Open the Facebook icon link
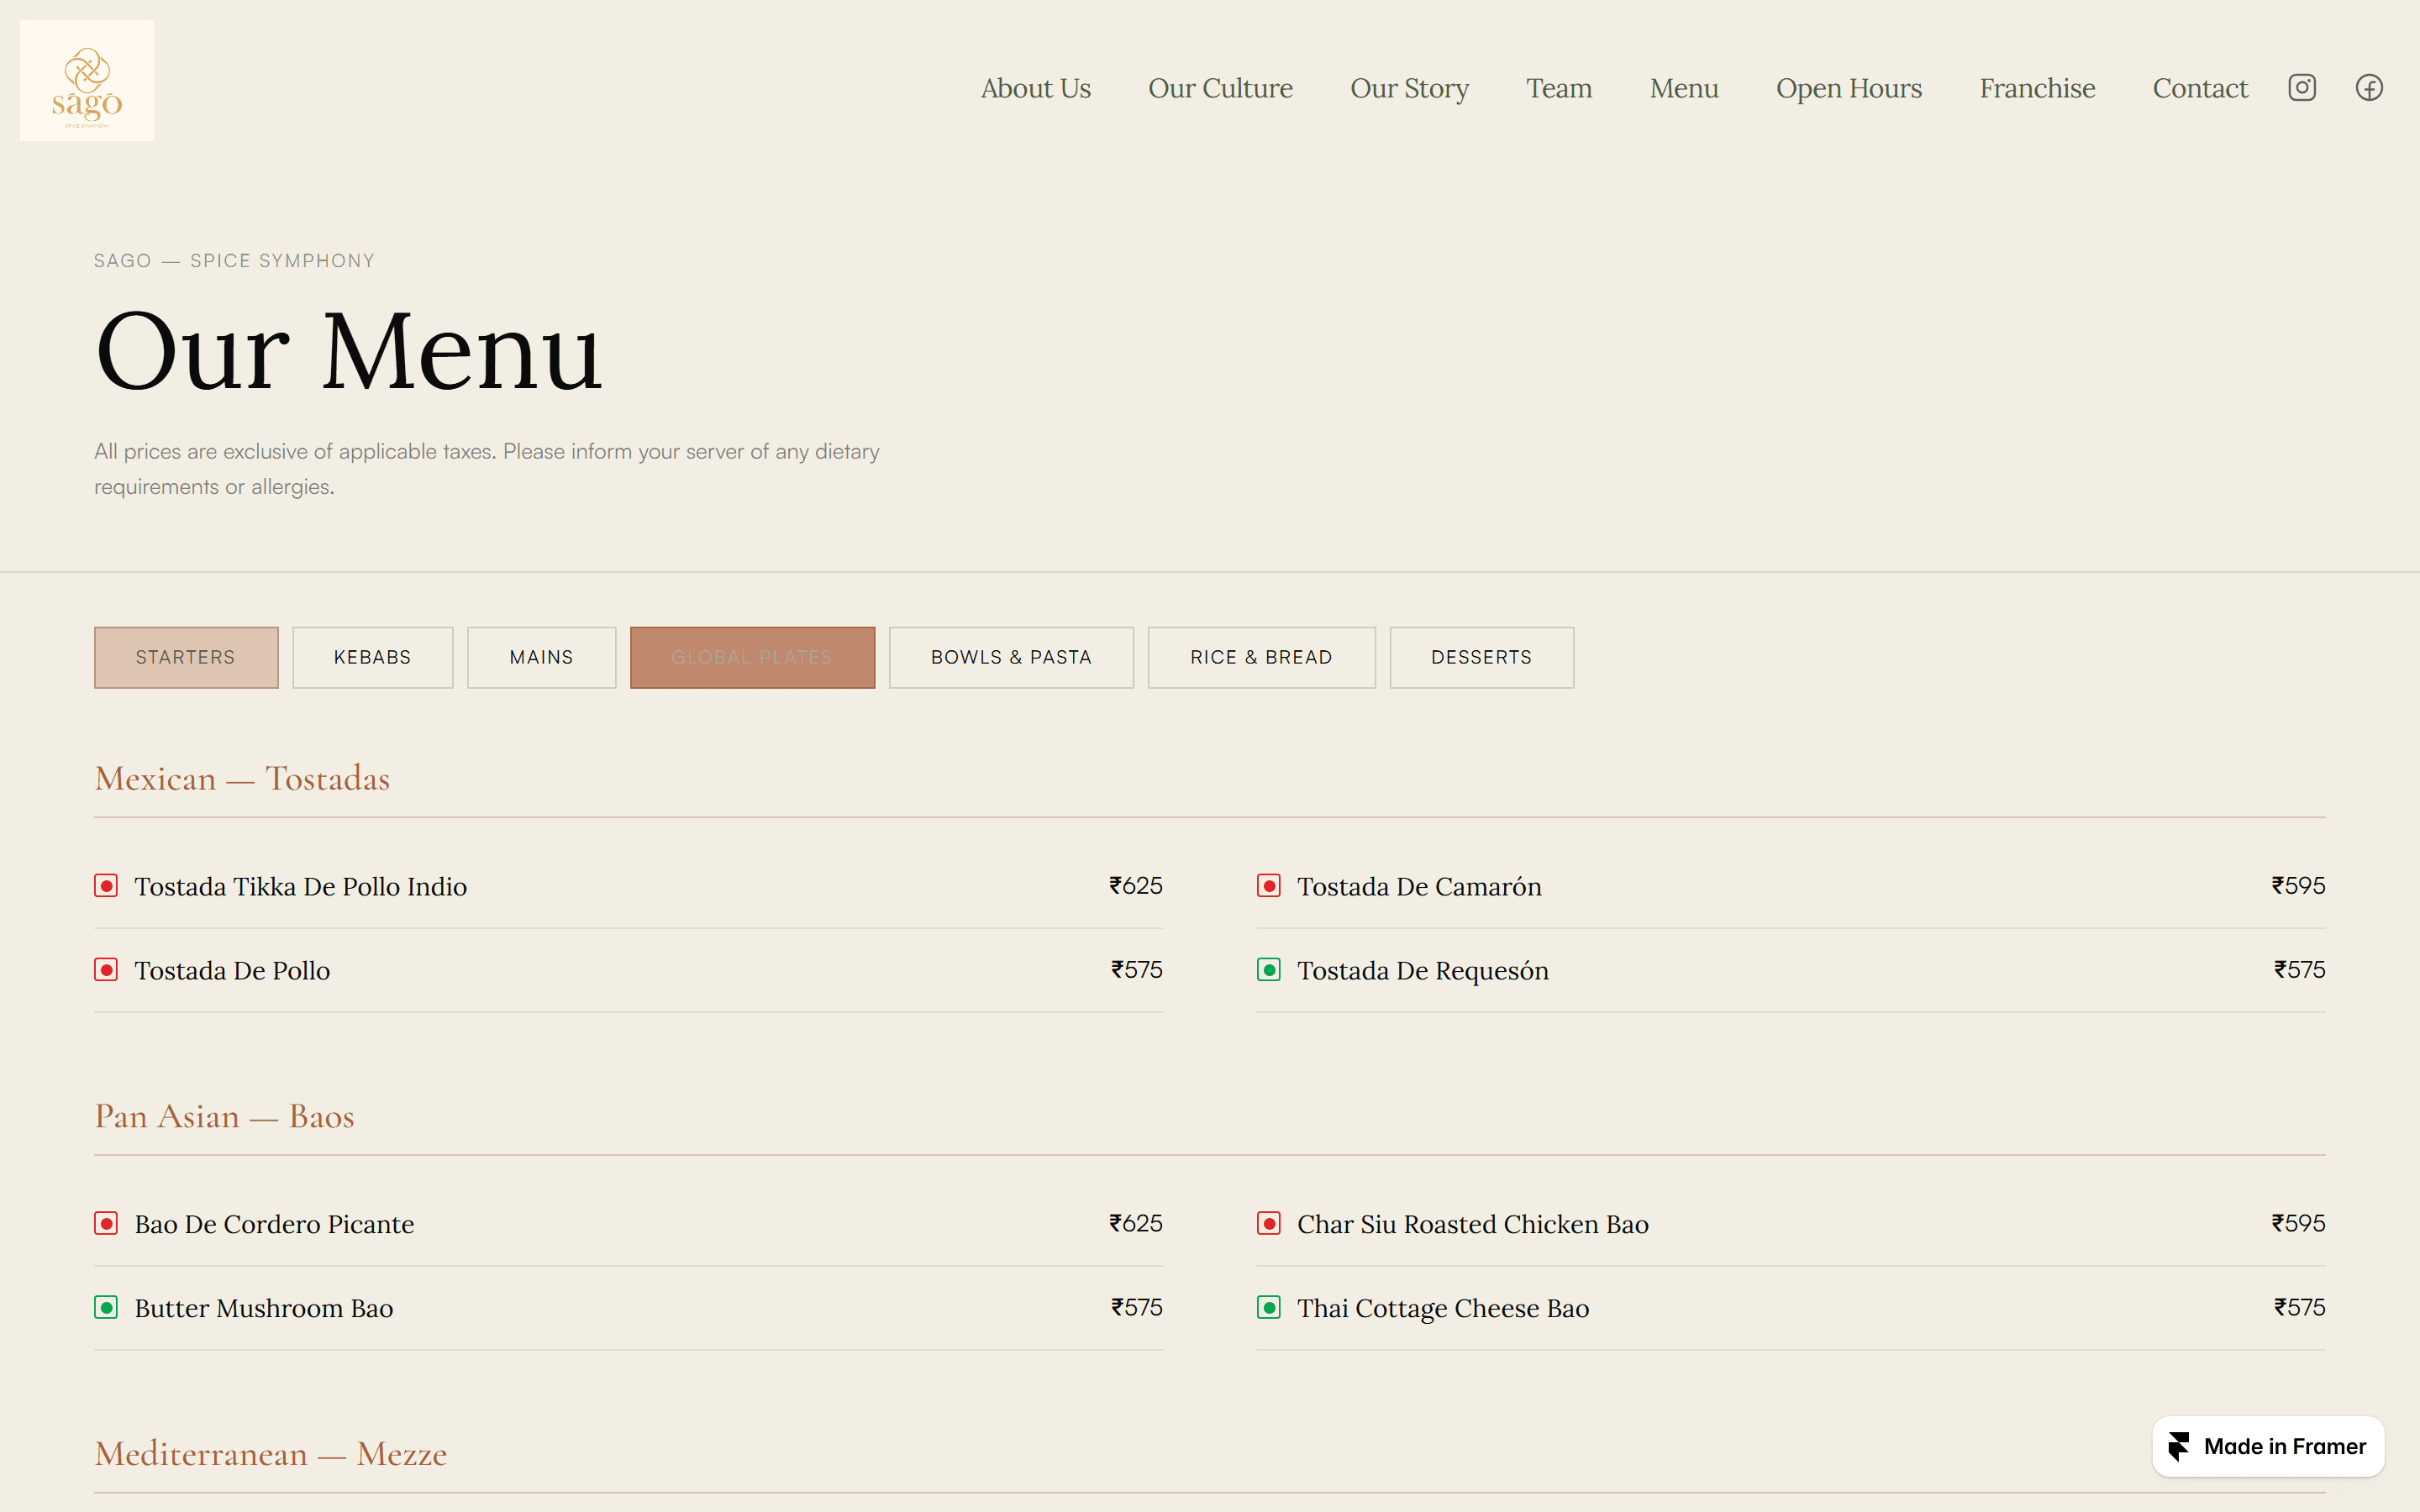 pyautogui.click(x=2368, y=88)
